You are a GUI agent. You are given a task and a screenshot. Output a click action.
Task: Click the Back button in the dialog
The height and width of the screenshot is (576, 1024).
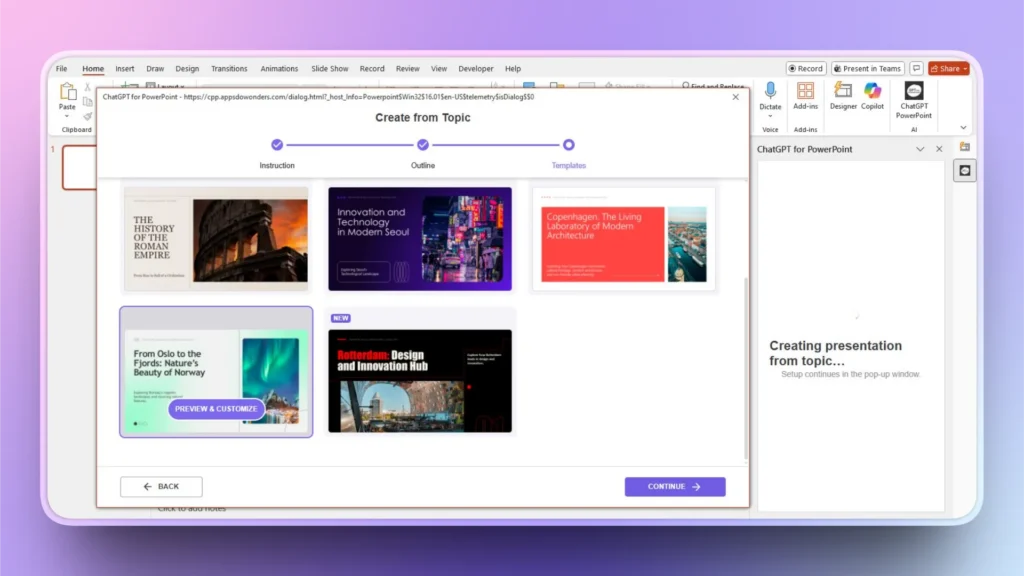point(161,486)
